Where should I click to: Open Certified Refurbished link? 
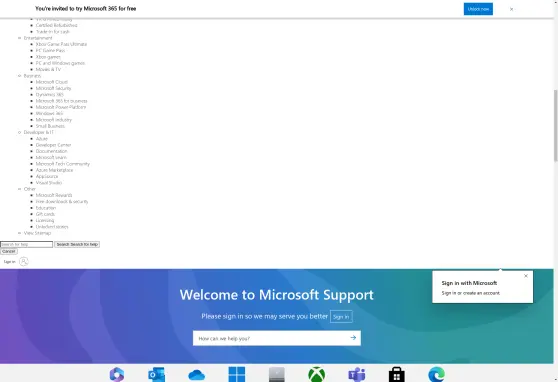(x=56, y=25)
